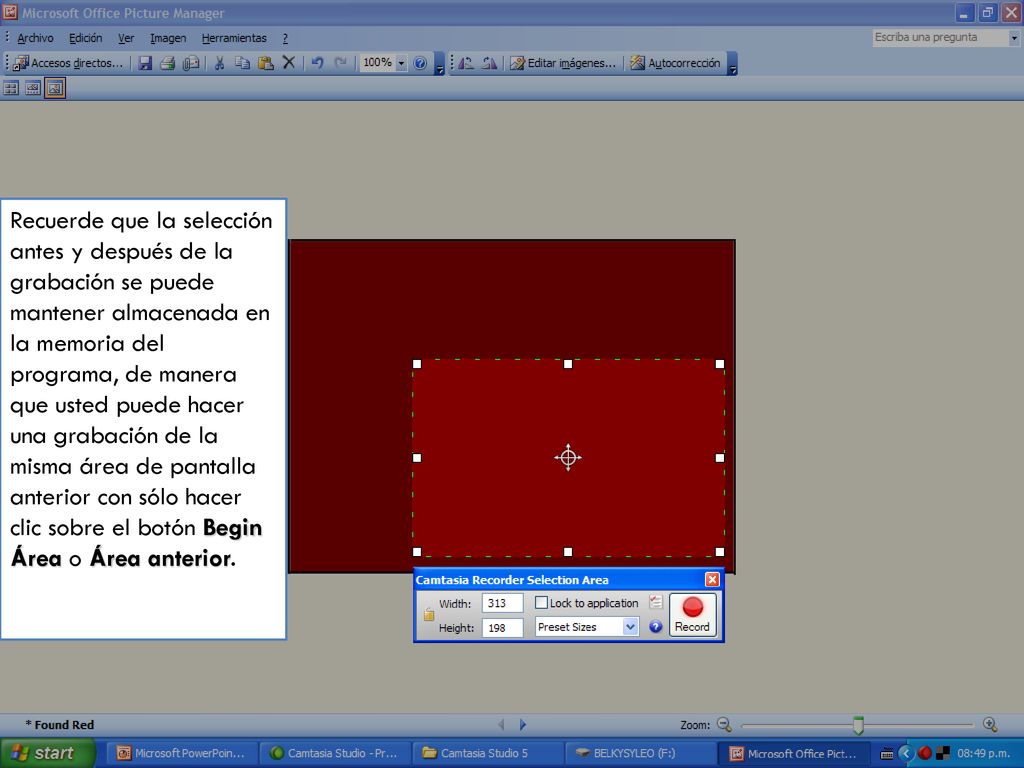Click the top-center selection handle

(x=568, y=364)
